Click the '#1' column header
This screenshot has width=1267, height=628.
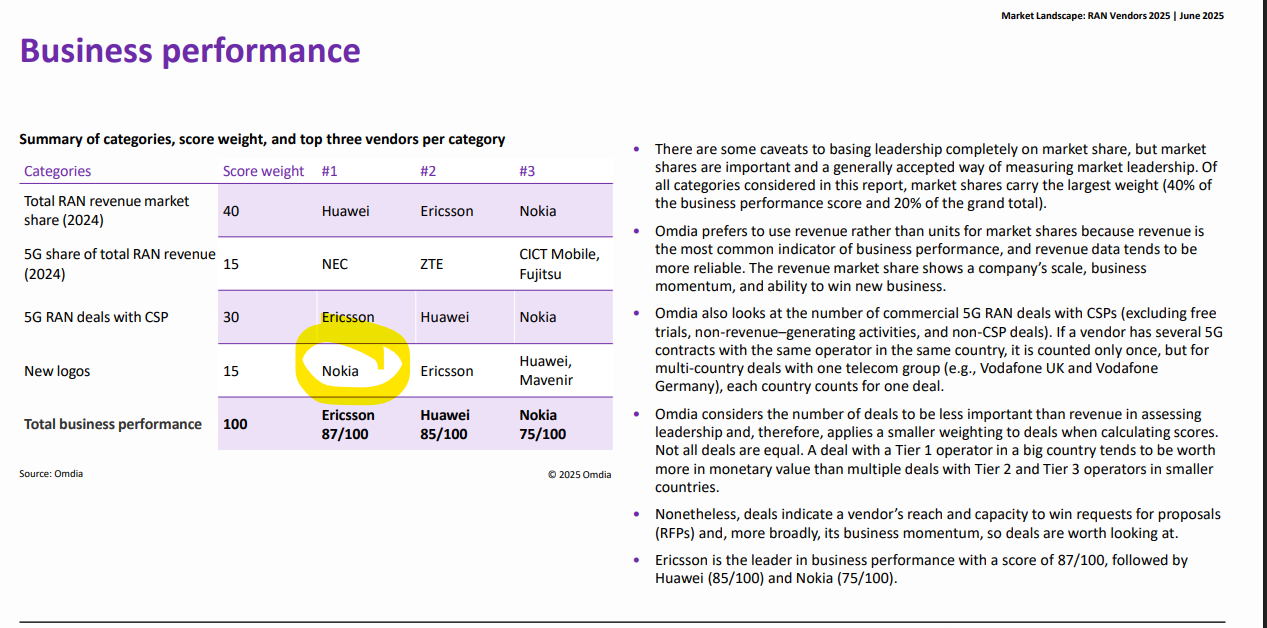[x=330, y=171]
